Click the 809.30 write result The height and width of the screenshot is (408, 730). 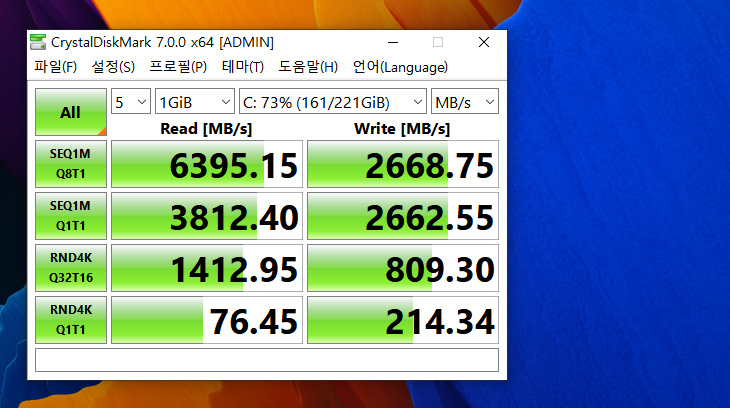click(x=403, y=268)
